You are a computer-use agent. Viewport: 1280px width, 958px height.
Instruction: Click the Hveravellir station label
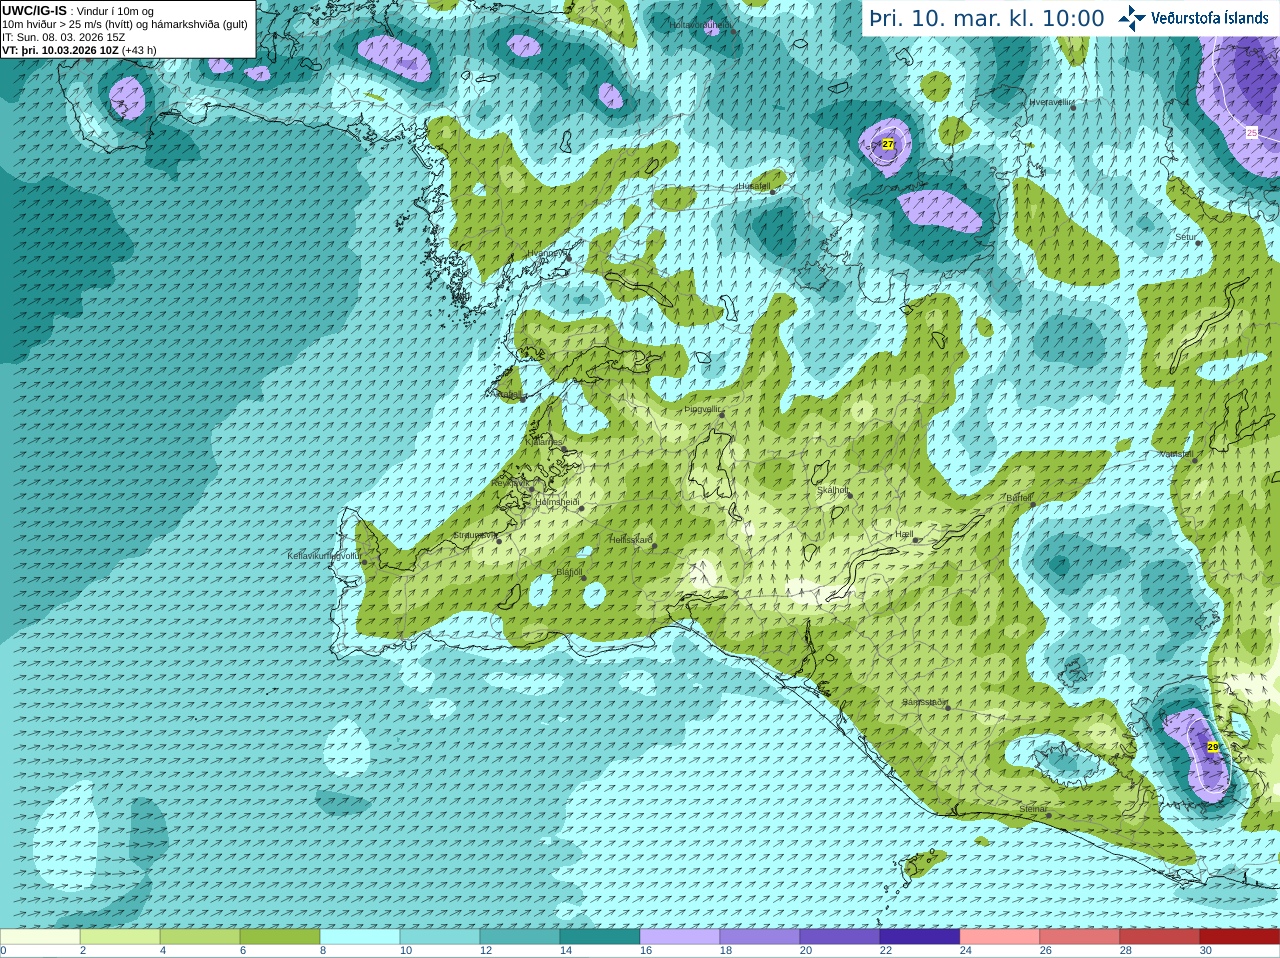[1051, 102]
